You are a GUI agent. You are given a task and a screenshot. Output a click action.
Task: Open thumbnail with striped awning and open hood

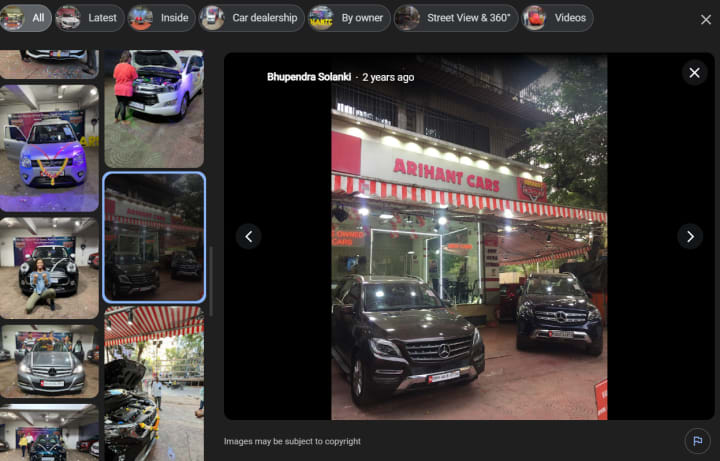(154, 384)
